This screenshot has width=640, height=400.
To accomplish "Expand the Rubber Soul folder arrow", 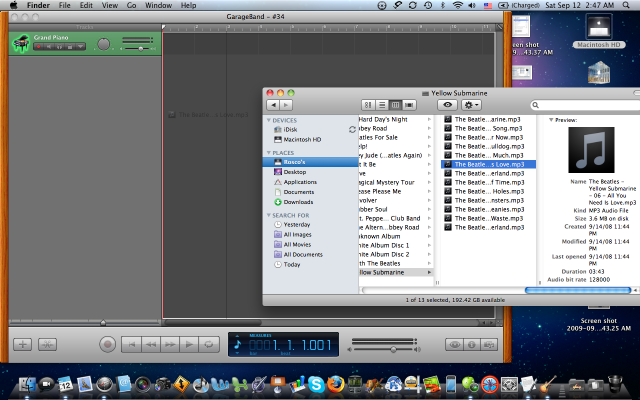I will pyautogui.click(x=429, y=209).
